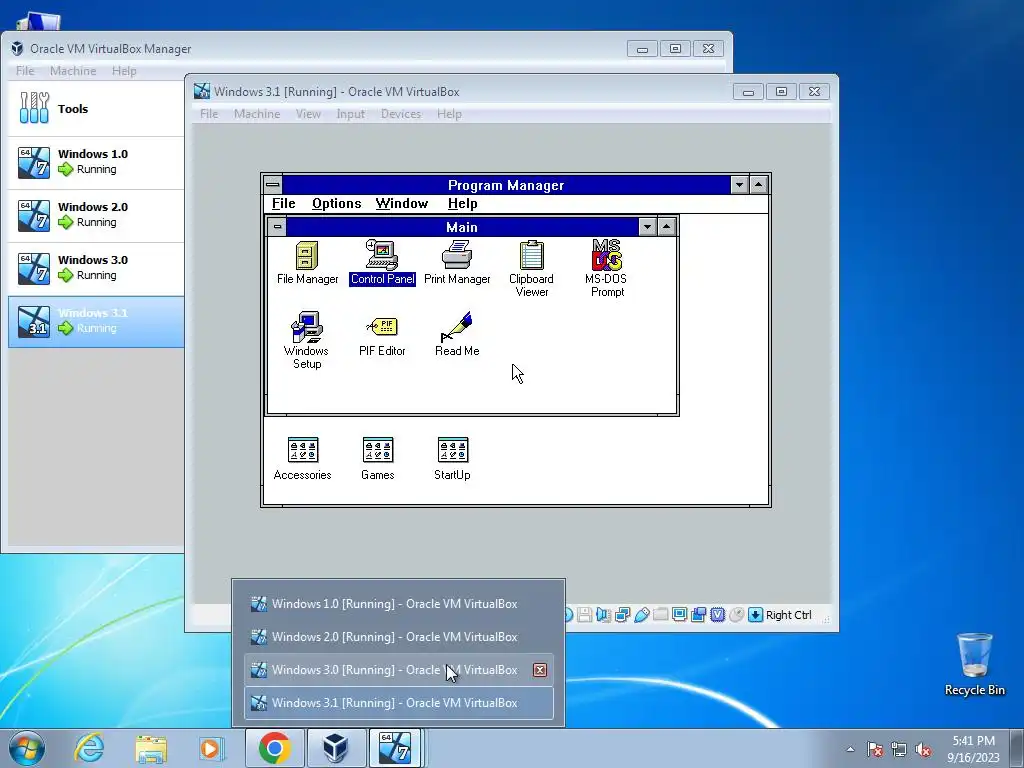Click the taskbar clock showing 5:41 PM
The image size is (1024, 768).
[973, 749]
